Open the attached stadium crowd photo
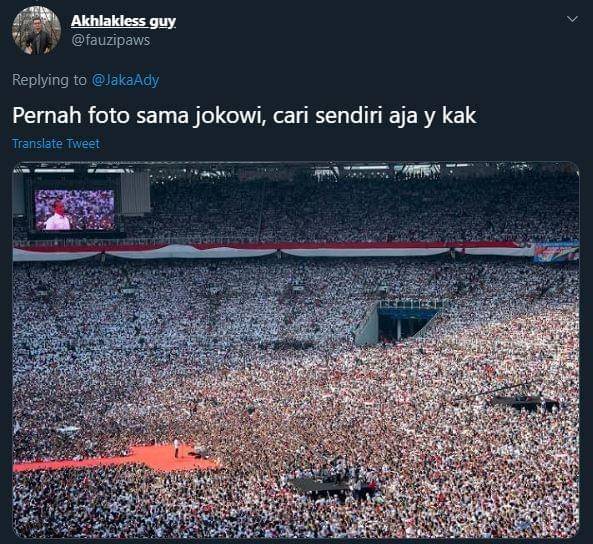The width and height of the screenshot is (593, 544). [x=296, y=350]
